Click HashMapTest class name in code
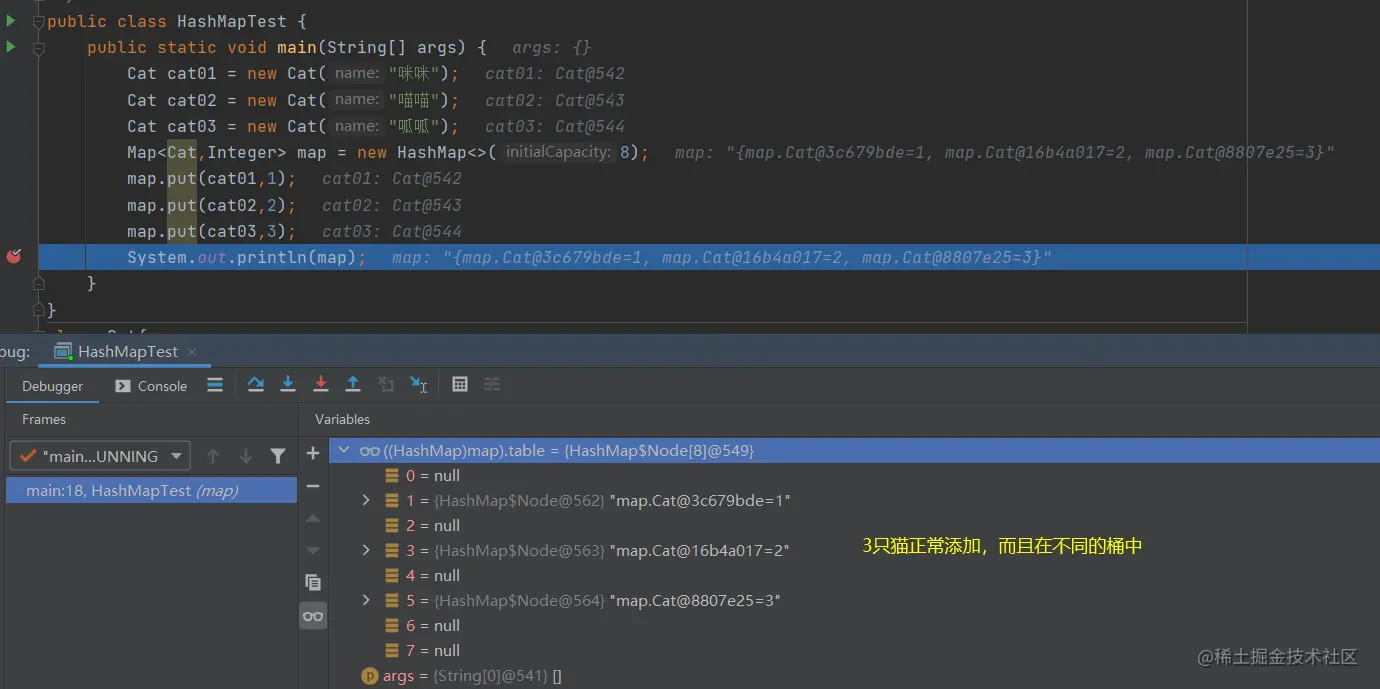The width and height of the screenshot is (1380, 689). coord(231,21)
